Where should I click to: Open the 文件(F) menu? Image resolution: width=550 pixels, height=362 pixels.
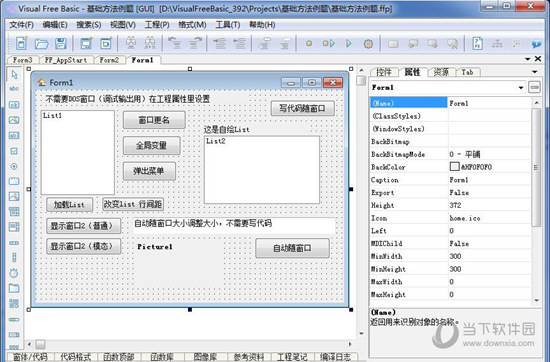click(21, 25)
